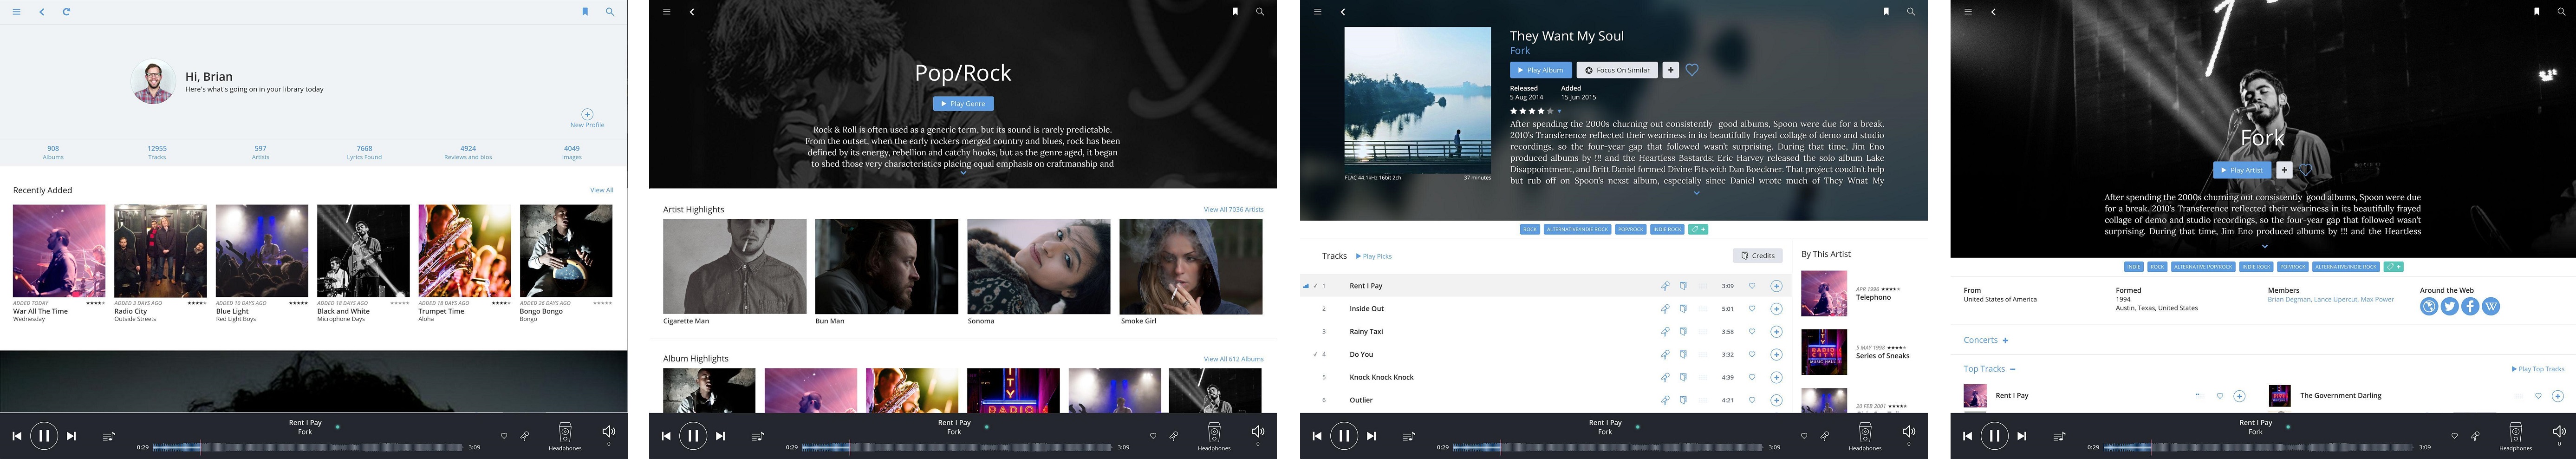
Task: Click bookmark icon on the Fork artist screen
Action: click(2537, 12)
